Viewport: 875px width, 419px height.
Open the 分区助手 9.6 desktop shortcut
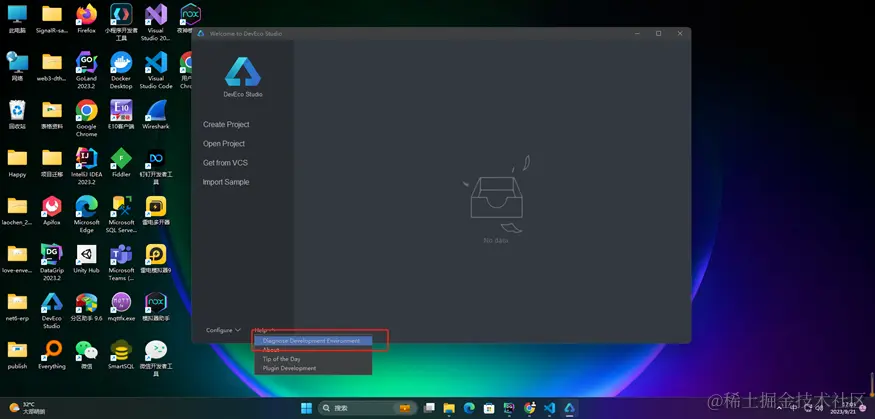[86, 307]
